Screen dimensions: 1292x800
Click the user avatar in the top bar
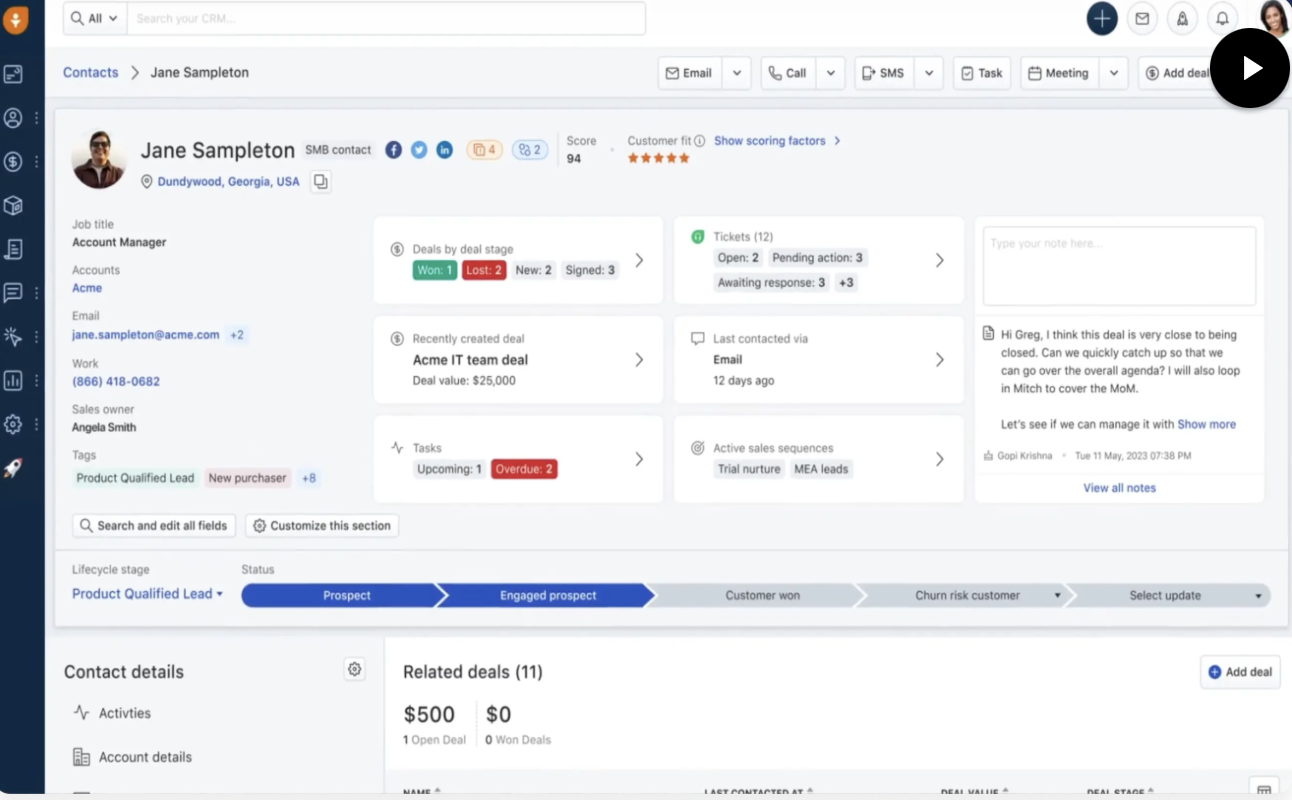pos(1274,18)
